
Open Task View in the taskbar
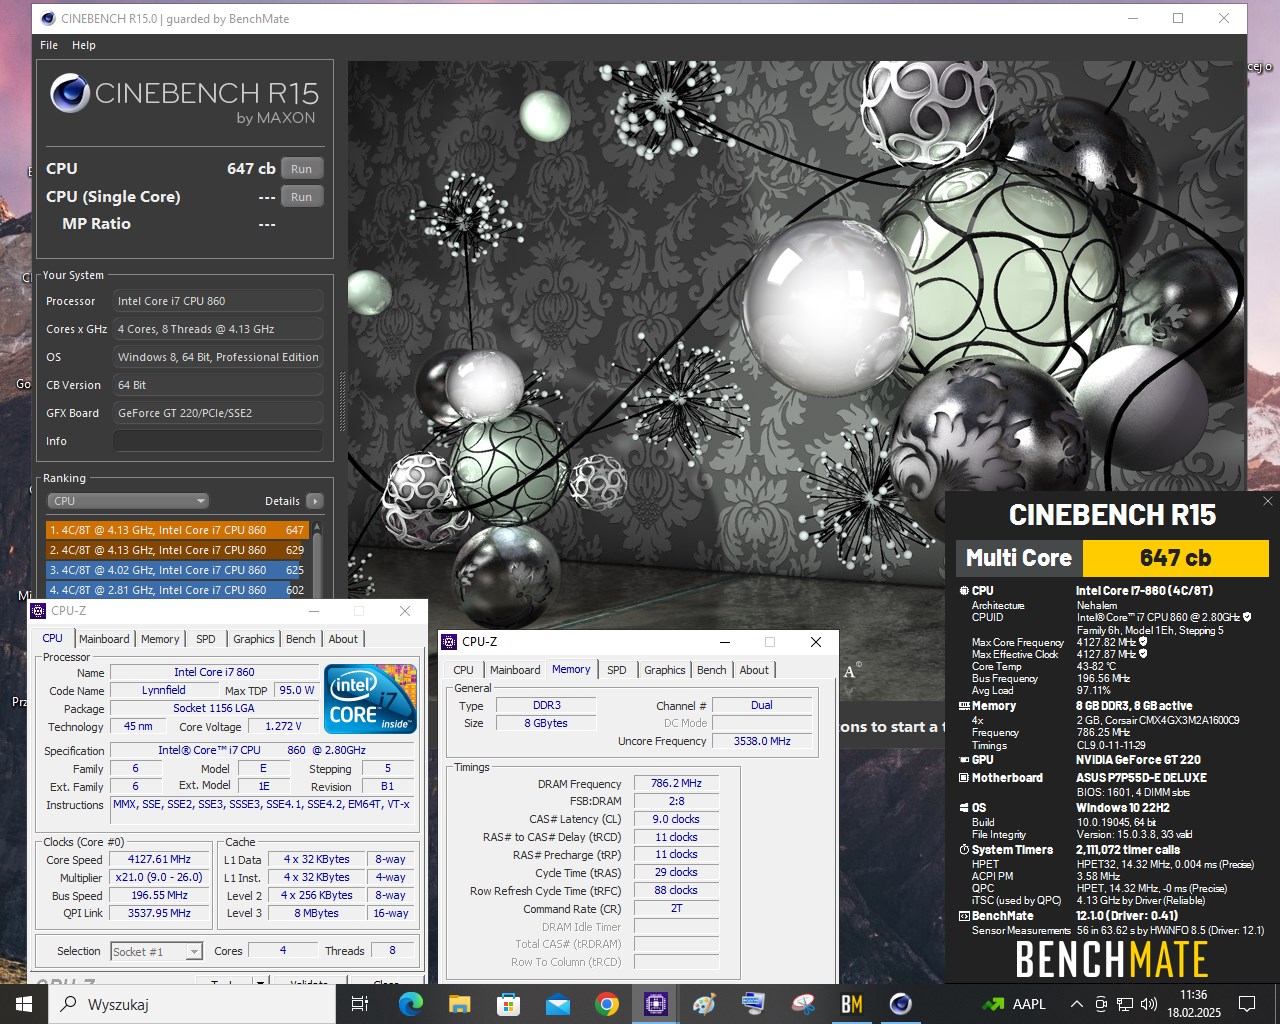click(360, 1004)
